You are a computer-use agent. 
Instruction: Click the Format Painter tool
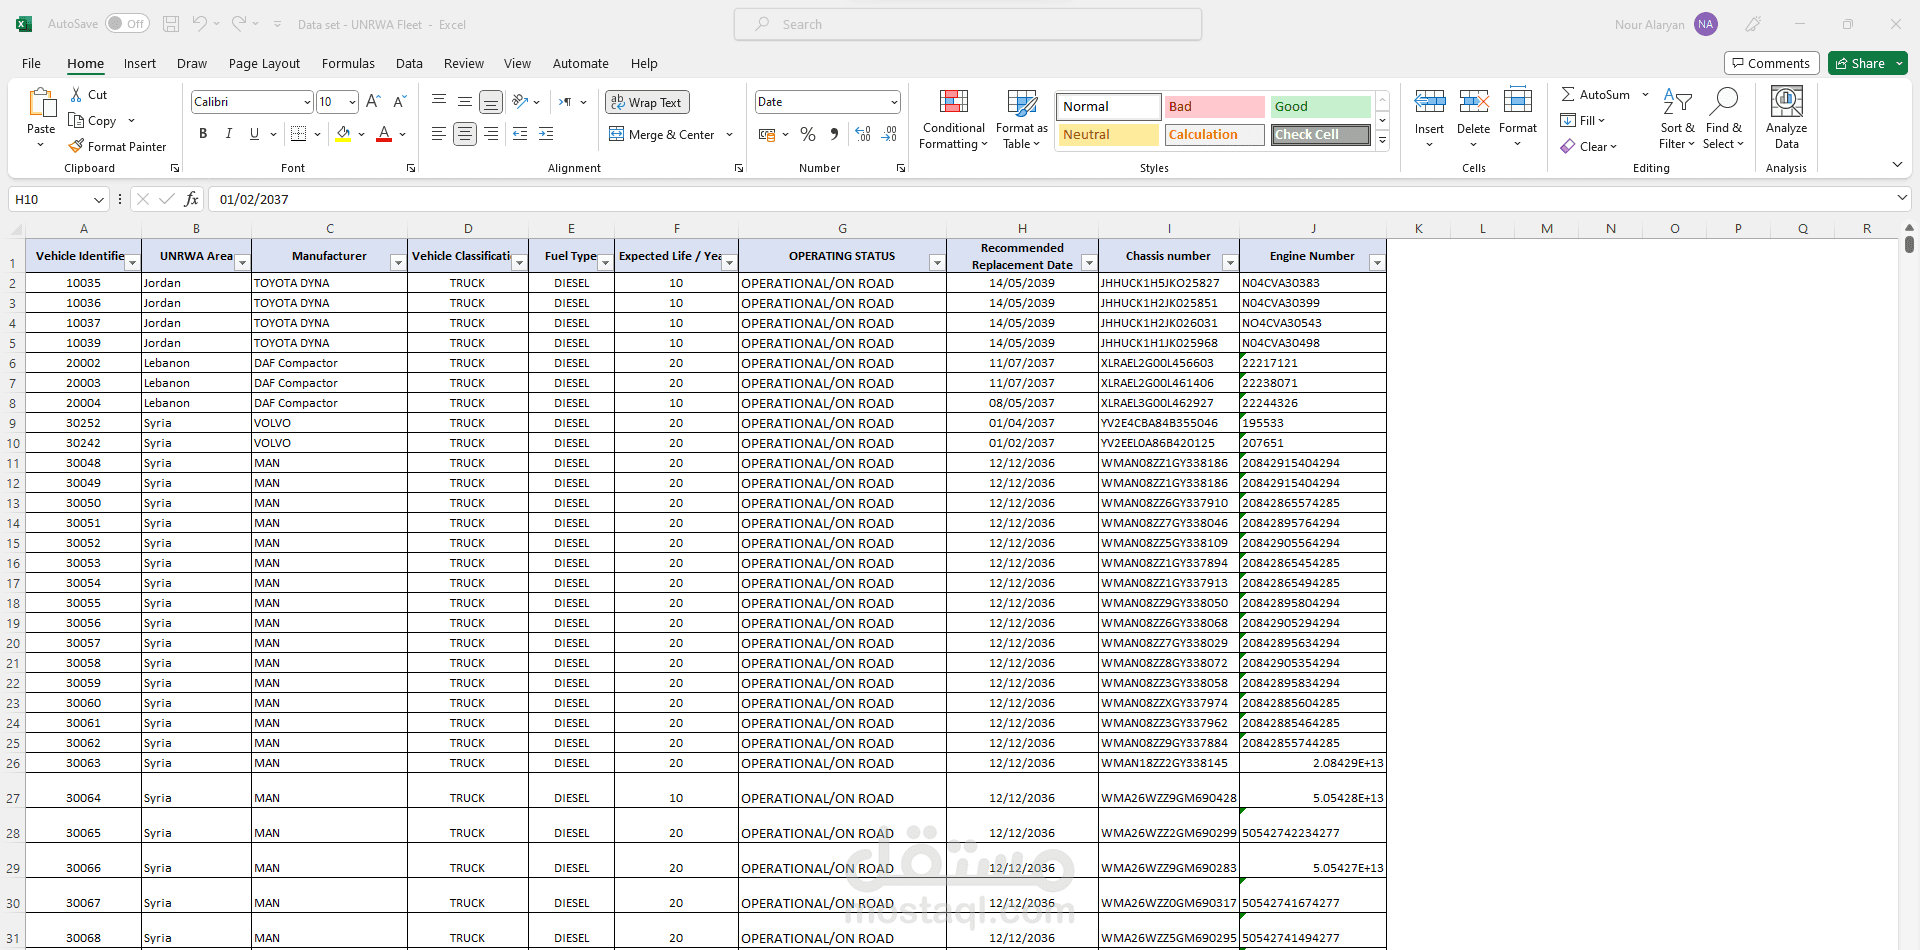[117, 146]
